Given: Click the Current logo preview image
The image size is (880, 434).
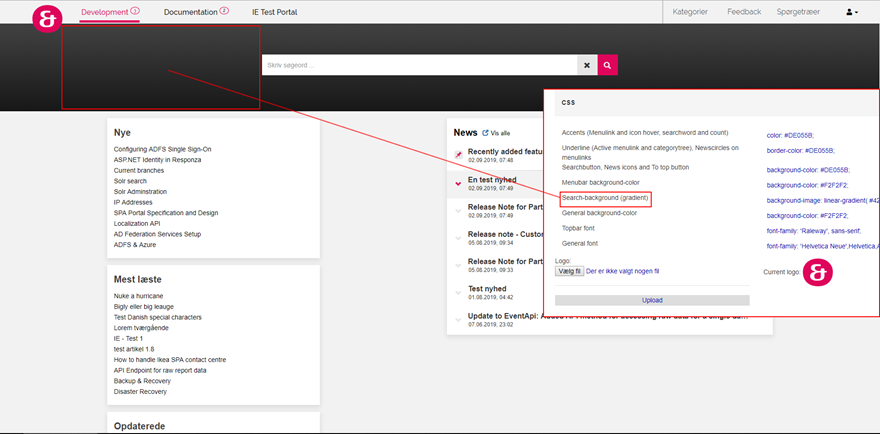Looking at the screenshot, I should point(819,272).
